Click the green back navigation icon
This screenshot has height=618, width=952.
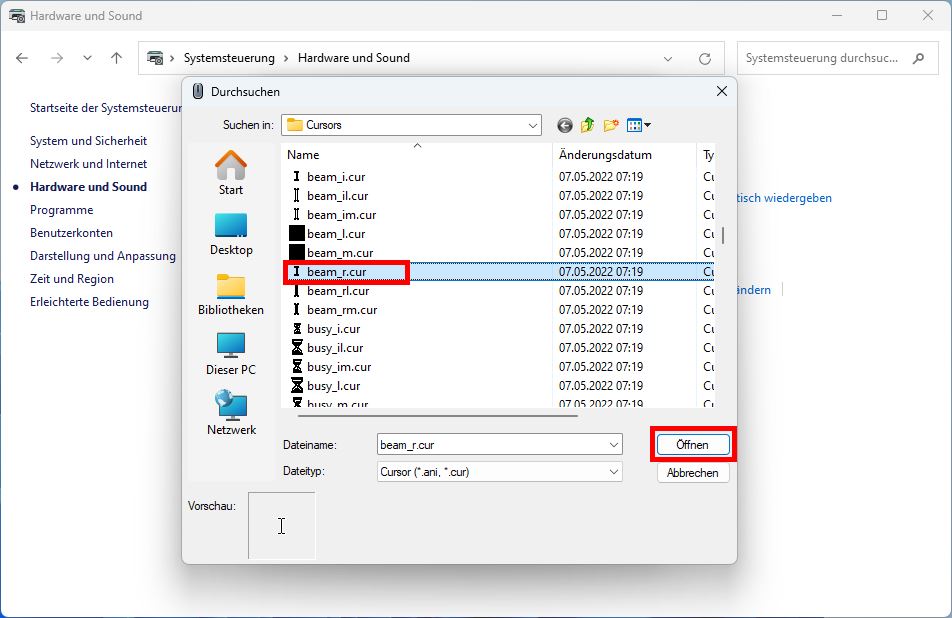pyautogui.click(x=564, y=125)
